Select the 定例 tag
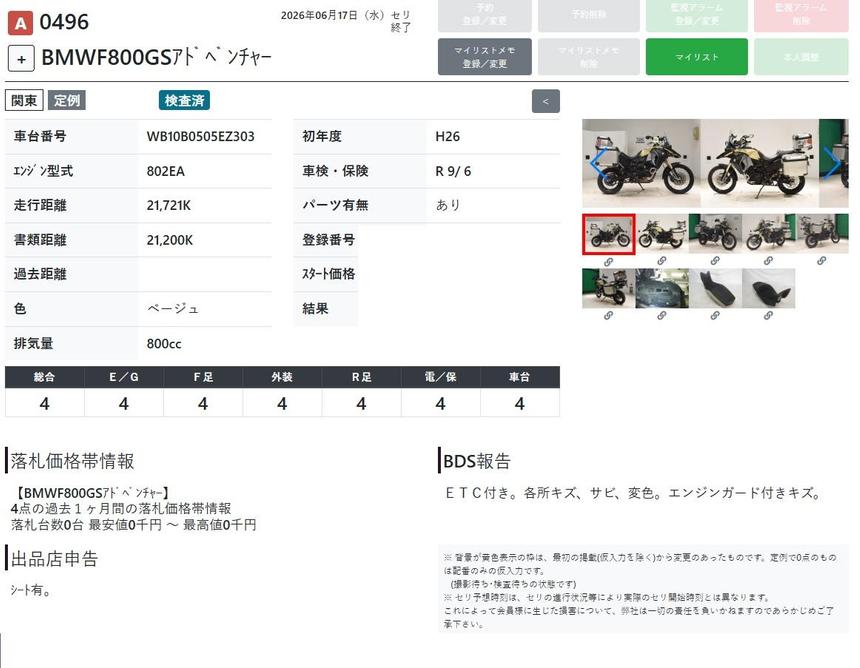860x668 pixels. (67, 100)
